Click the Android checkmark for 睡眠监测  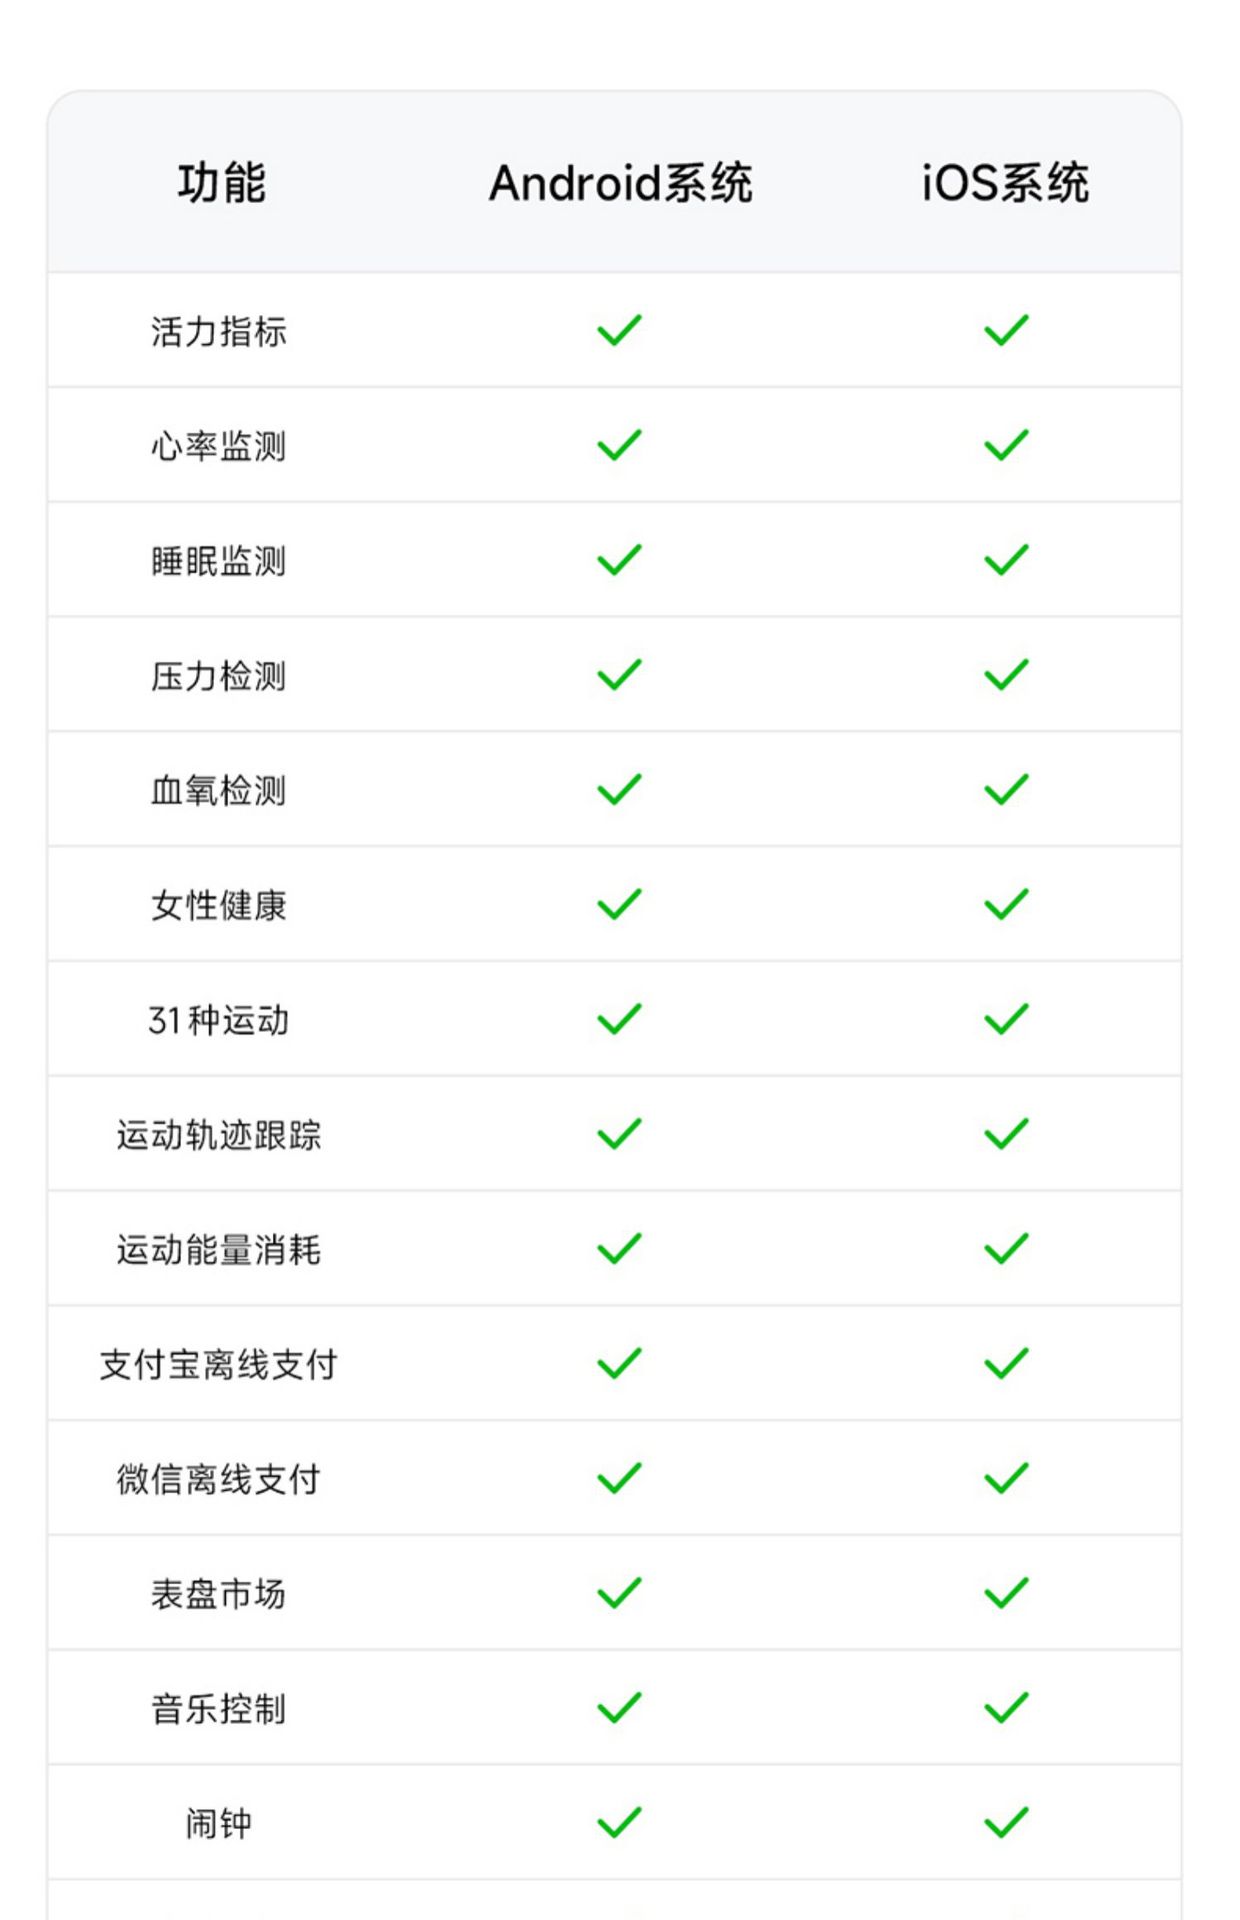(619, 560)
